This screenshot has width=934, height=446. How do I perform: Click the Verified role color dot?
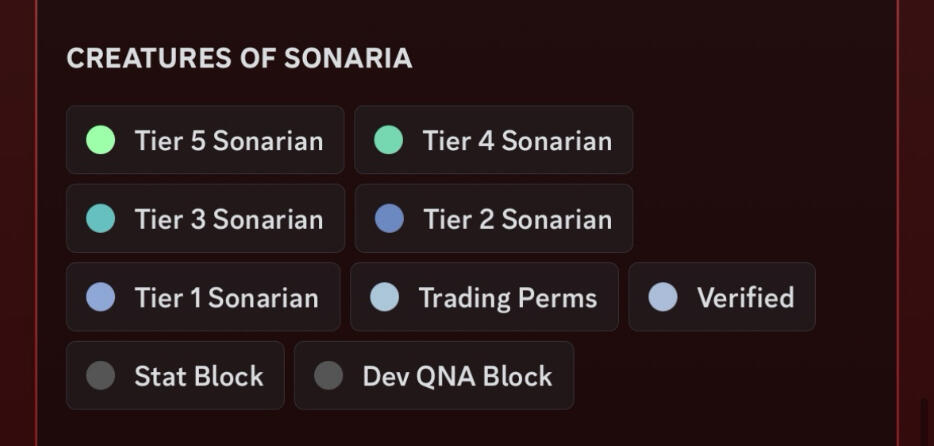662,297
